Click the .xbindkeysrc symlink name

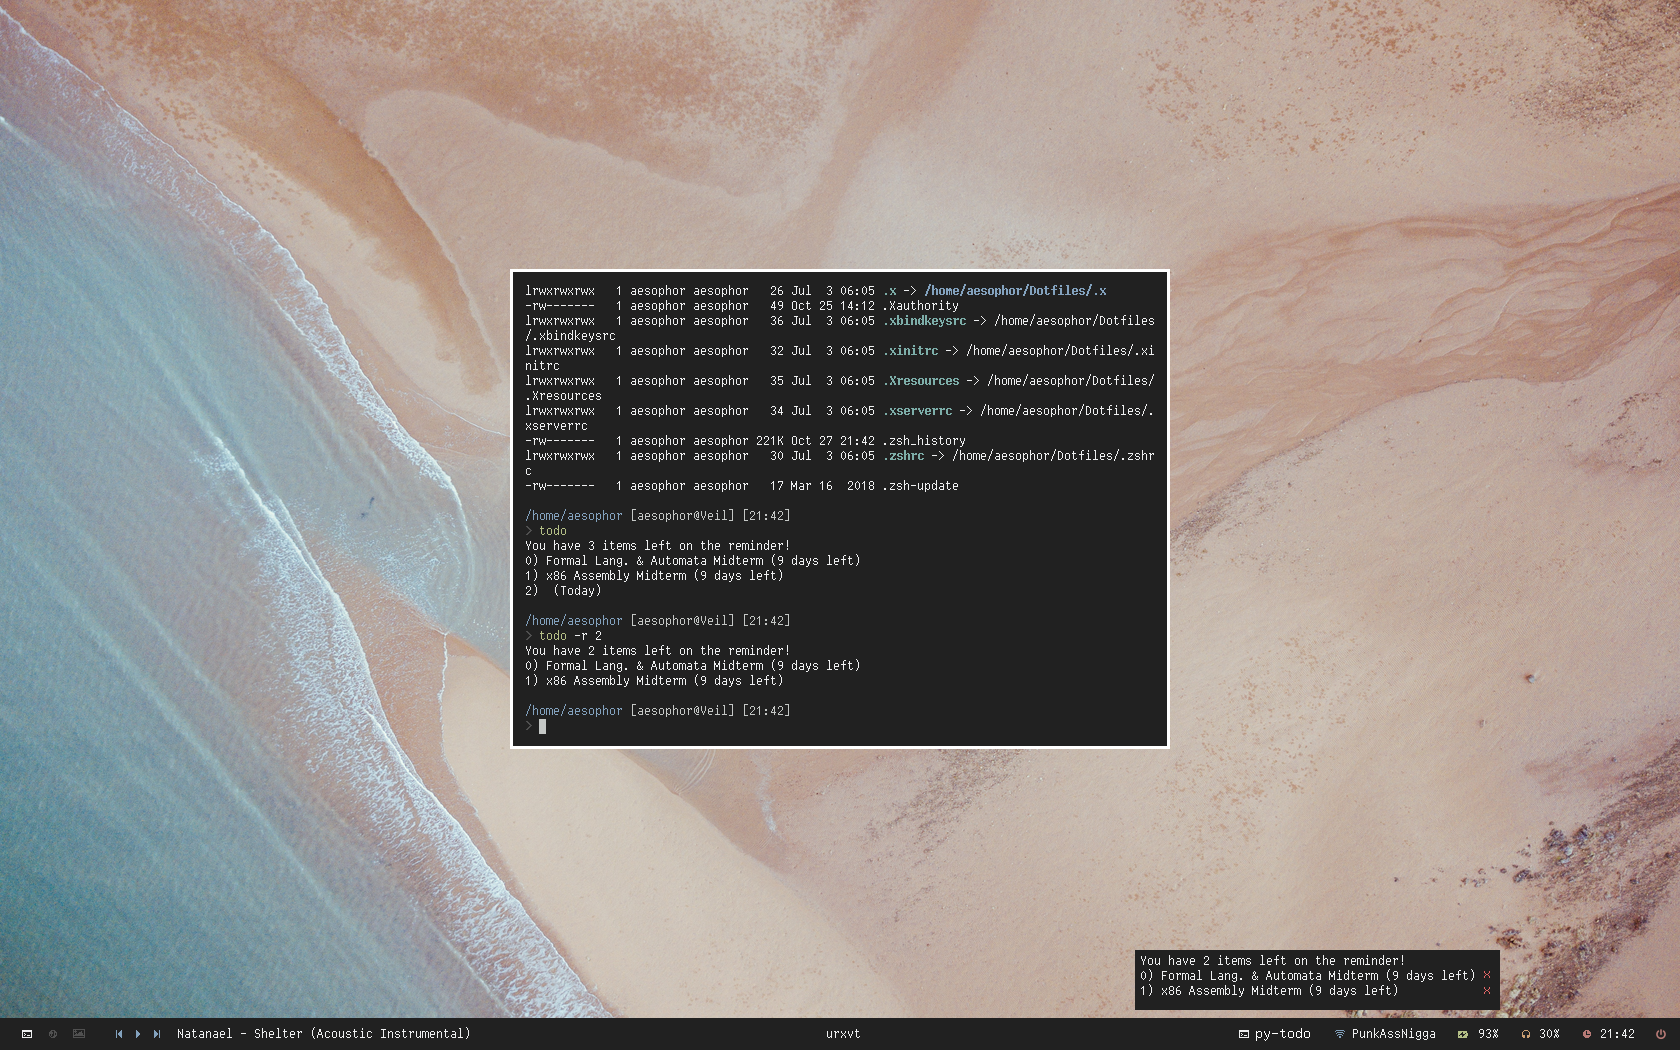(x=924, y=320)
